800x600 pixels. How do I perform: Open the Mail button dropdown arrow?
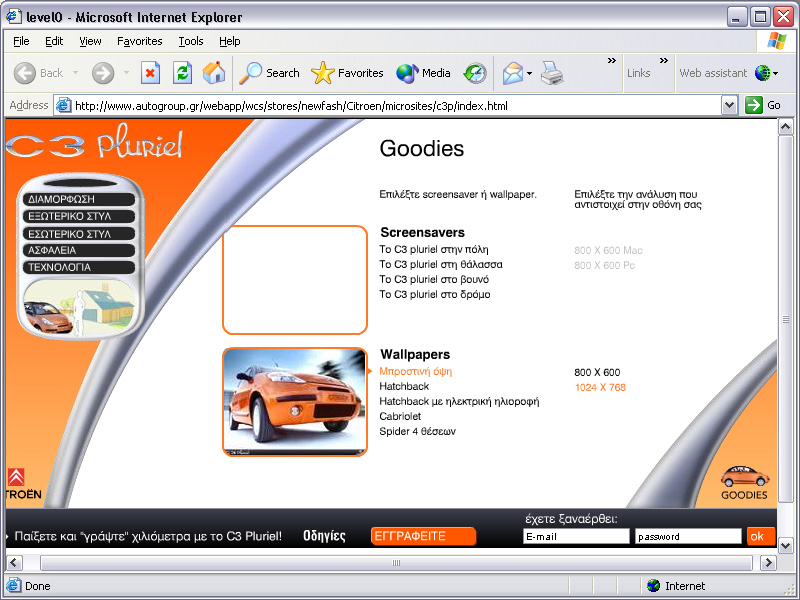point(530,73)
